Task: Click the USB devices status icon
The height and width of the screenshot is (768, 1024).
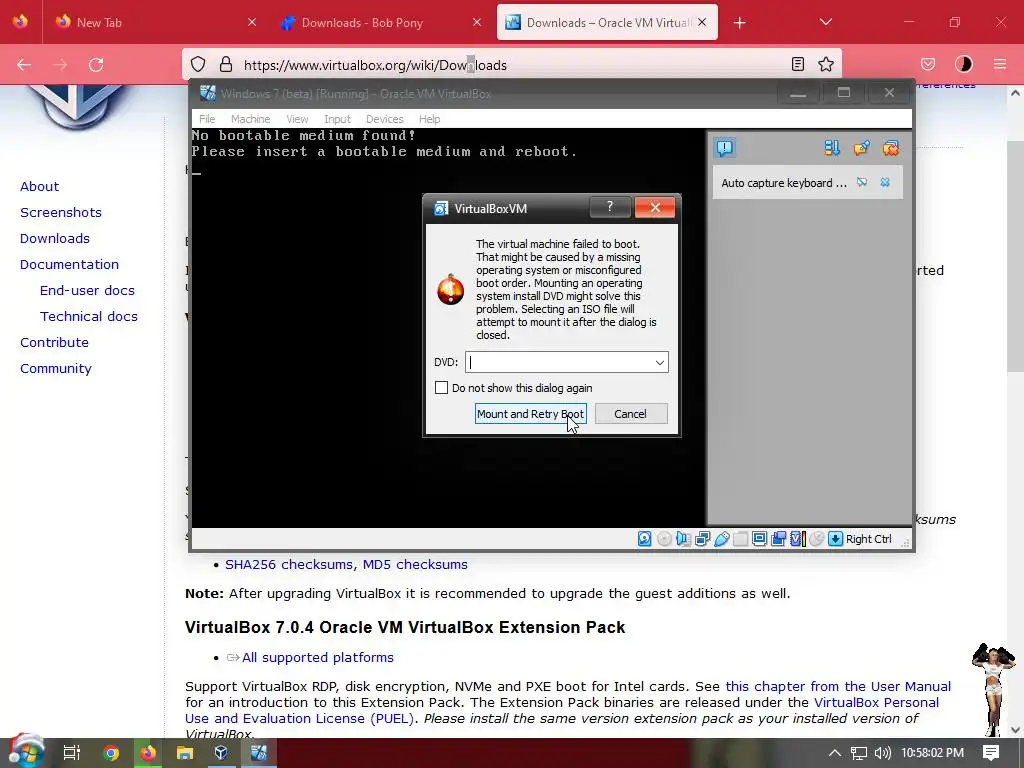Action: click(x=722, y=539)
